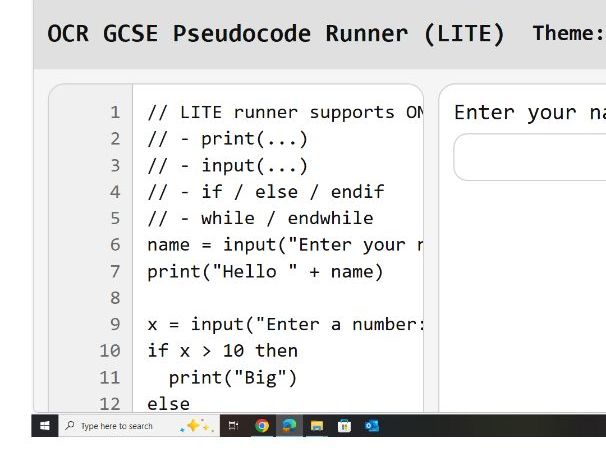Click the comment line while / endwhile
The width and height of the screenshot is (606, 454).
(260, 218)
